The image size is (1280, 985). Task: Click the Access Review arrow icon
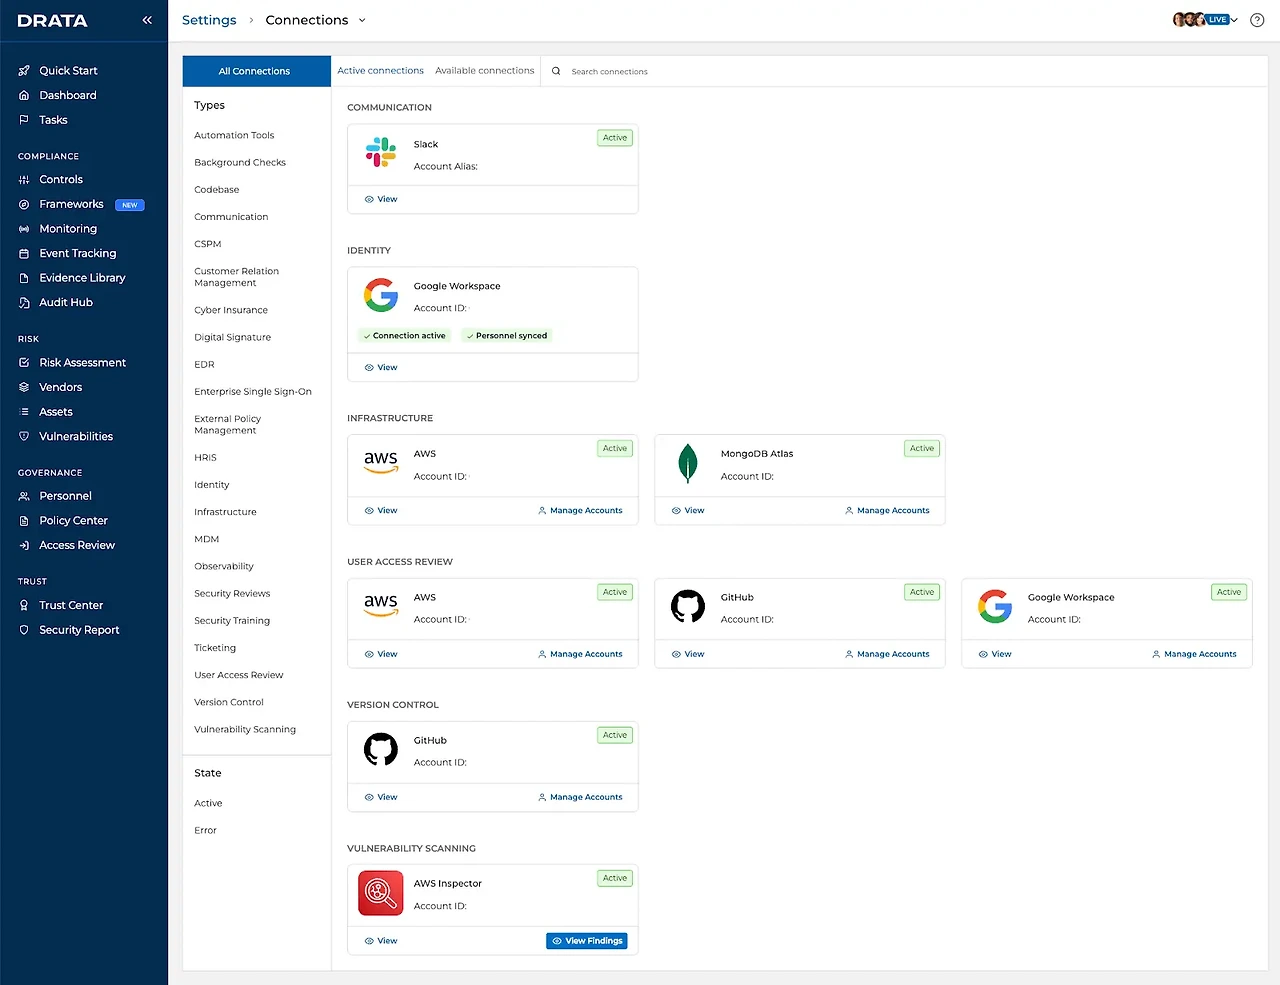click(24, 546)
